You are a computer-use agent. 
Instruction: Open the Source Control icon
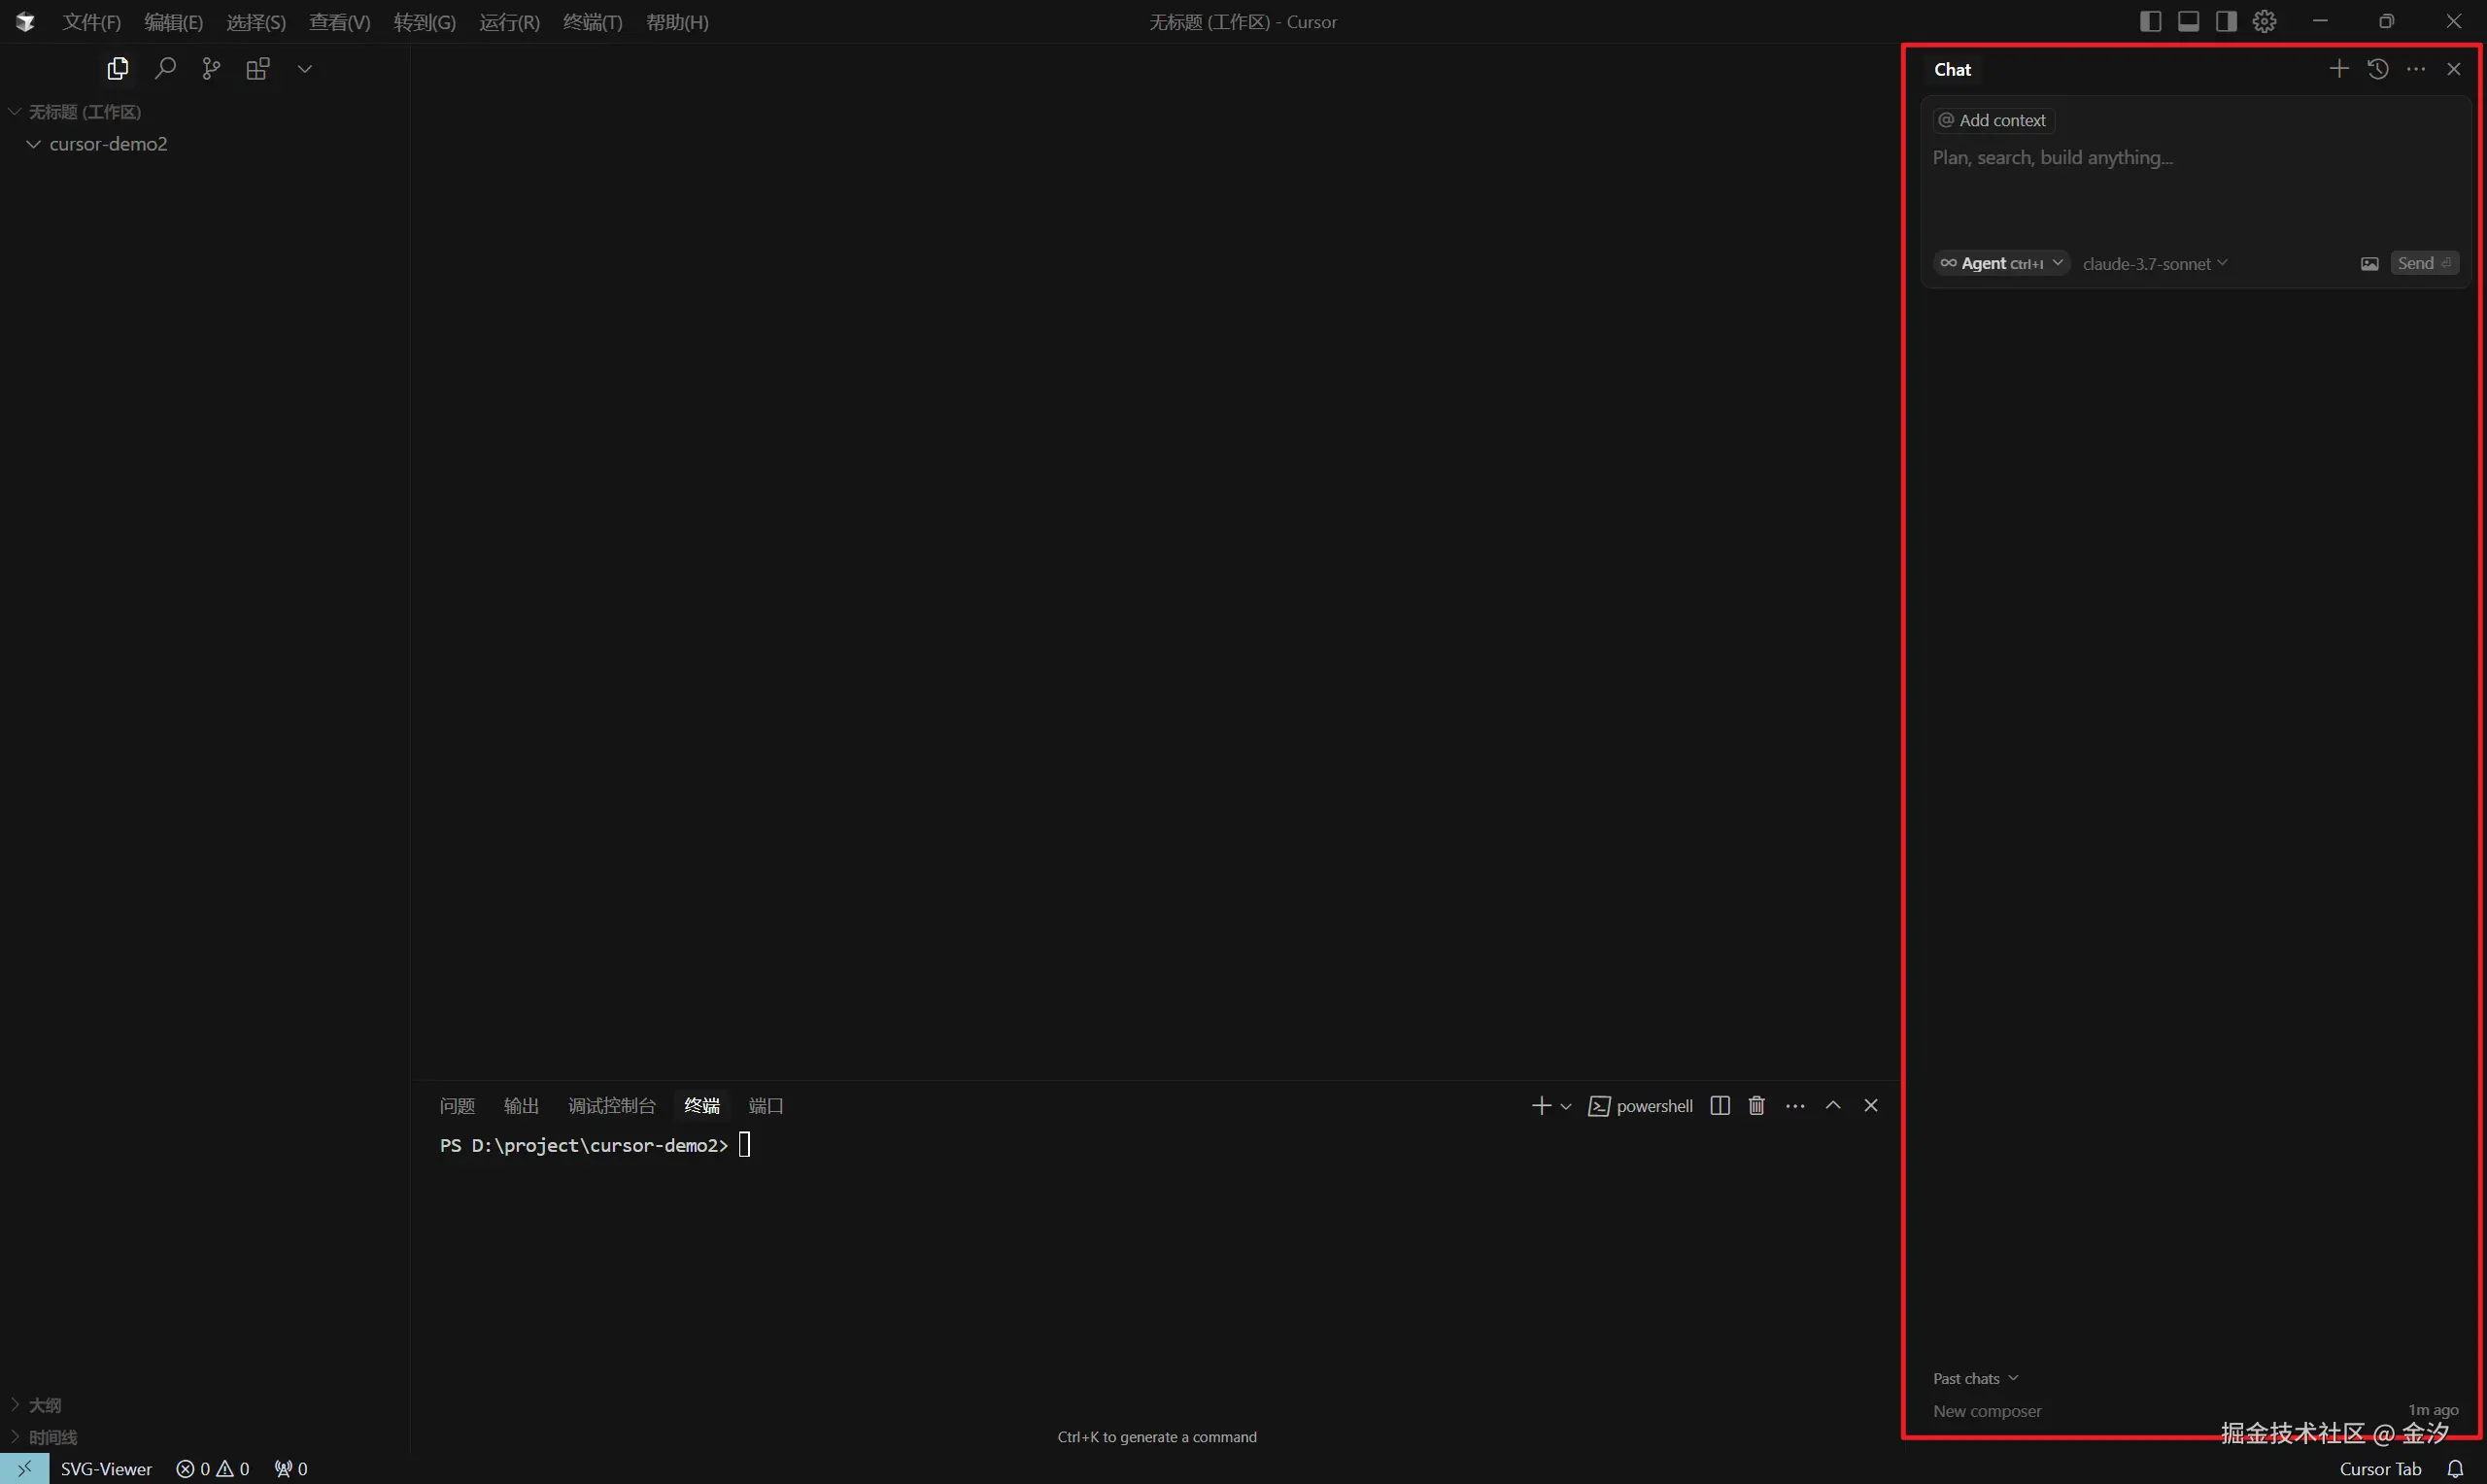211,68
